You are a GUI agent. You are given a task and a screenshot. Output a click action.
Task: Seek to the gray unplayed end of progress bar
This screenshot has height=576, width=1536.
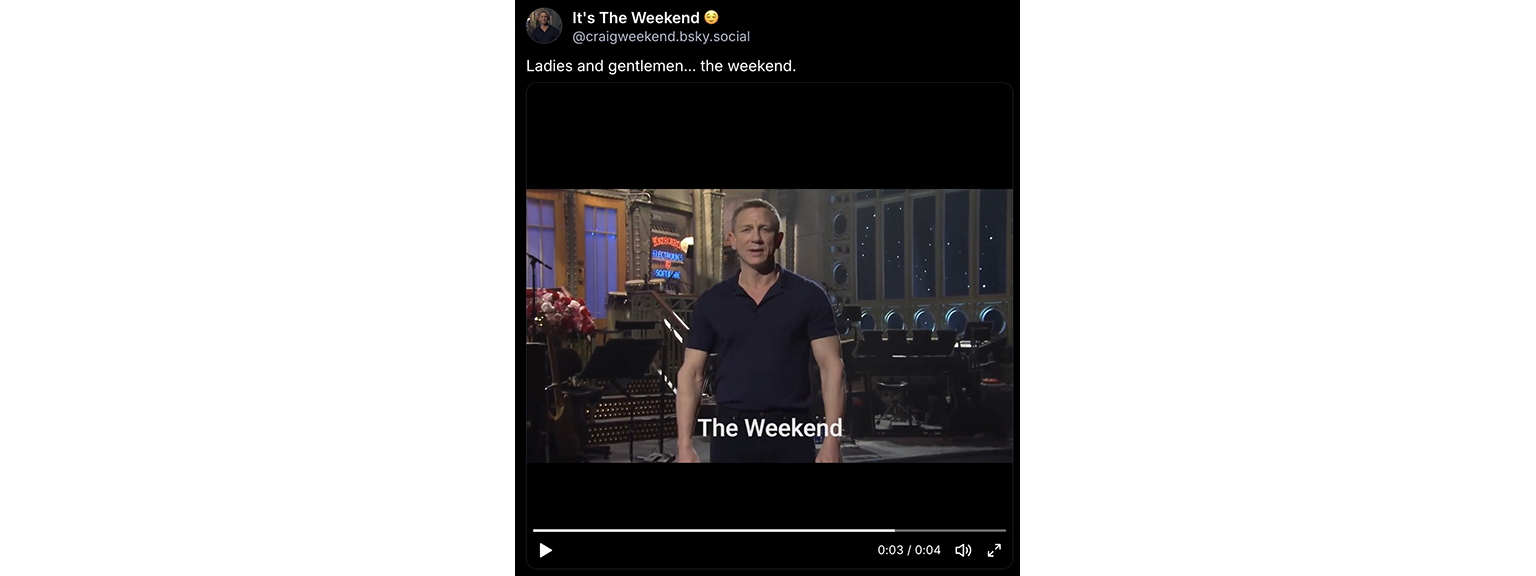[x=950, y=530]
